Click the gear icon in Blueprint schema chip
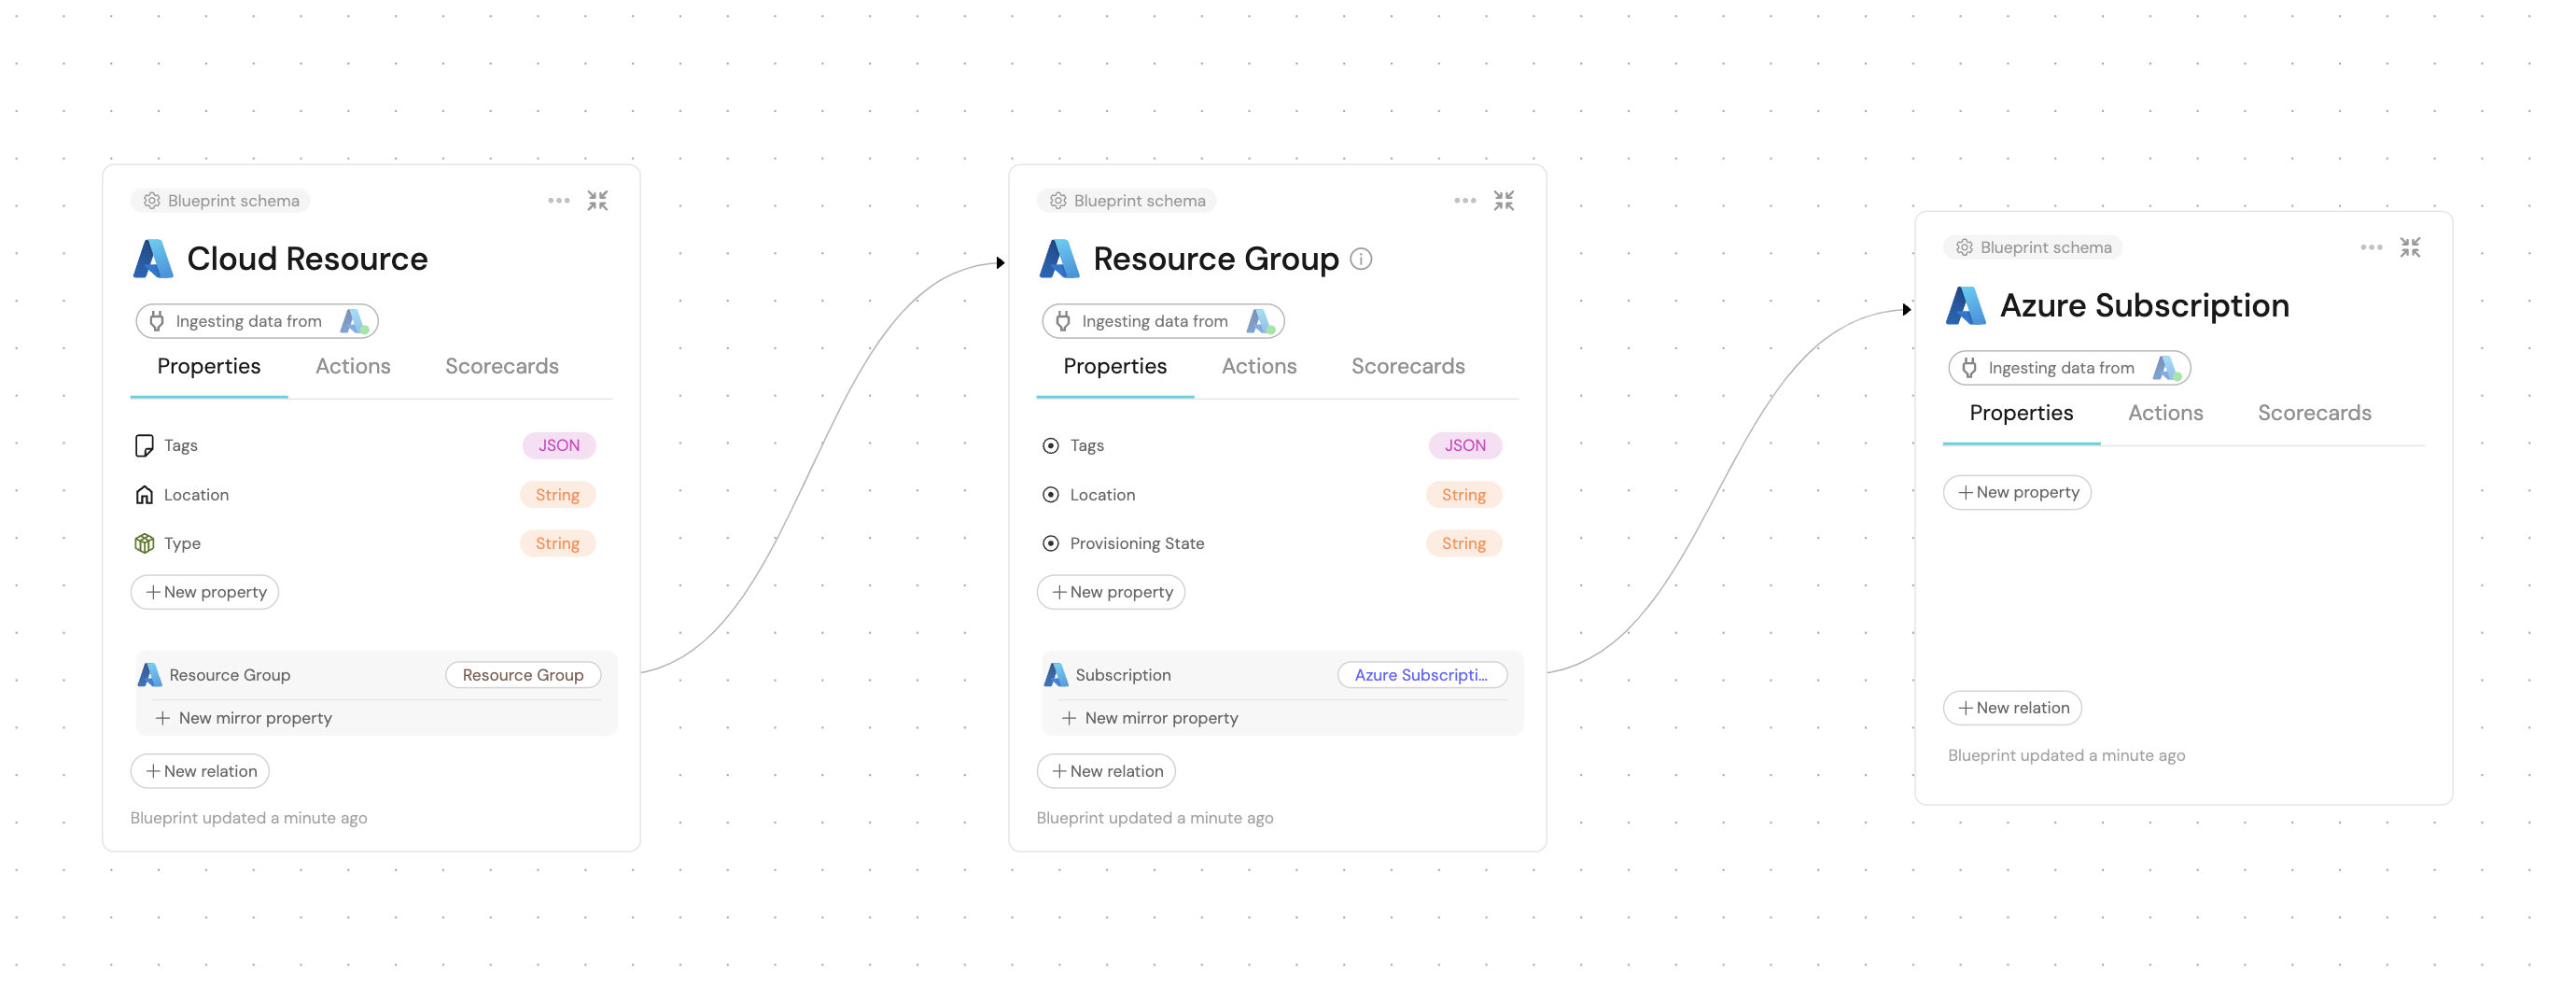Screen dimensions: 2576x999 point(152,200)
